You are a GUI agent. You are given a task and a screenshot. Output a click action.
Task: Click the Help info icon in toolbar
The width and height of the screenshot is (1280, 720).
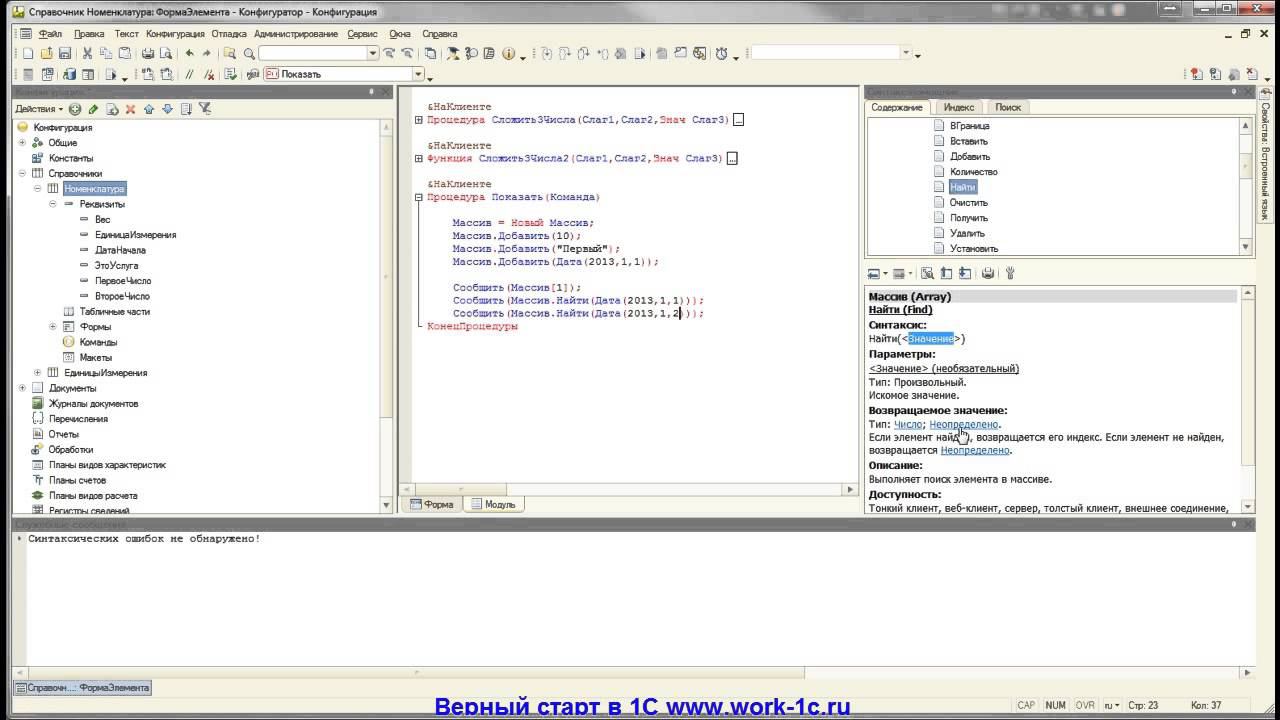pos(508,54)
